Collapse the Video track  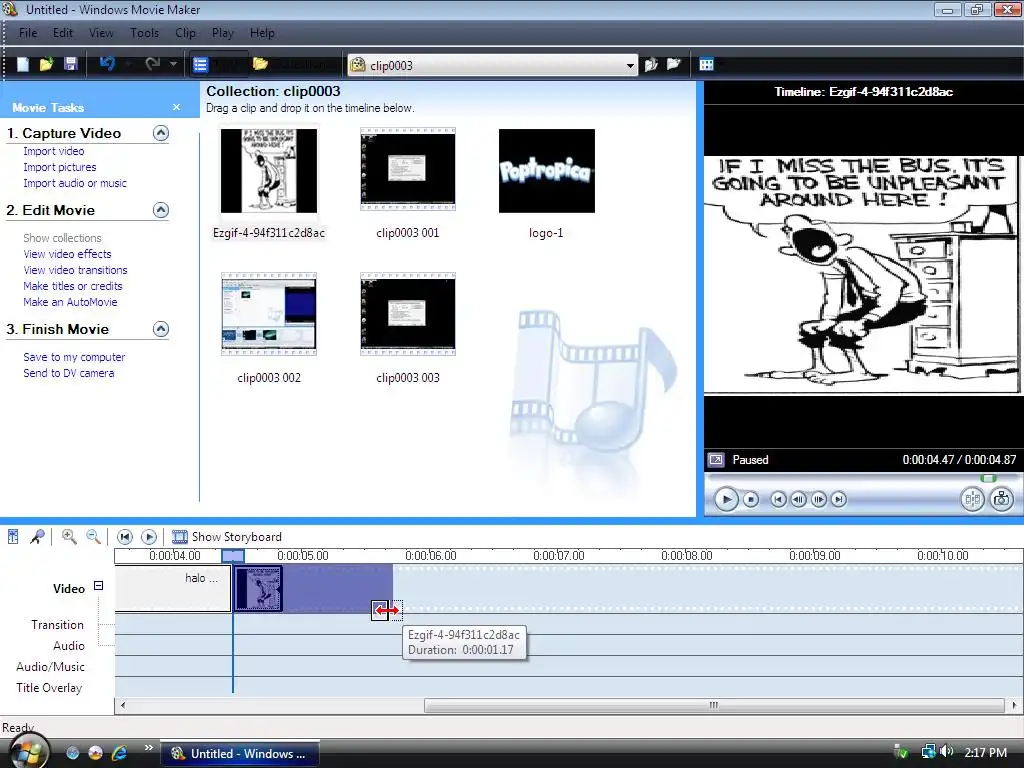99,586
